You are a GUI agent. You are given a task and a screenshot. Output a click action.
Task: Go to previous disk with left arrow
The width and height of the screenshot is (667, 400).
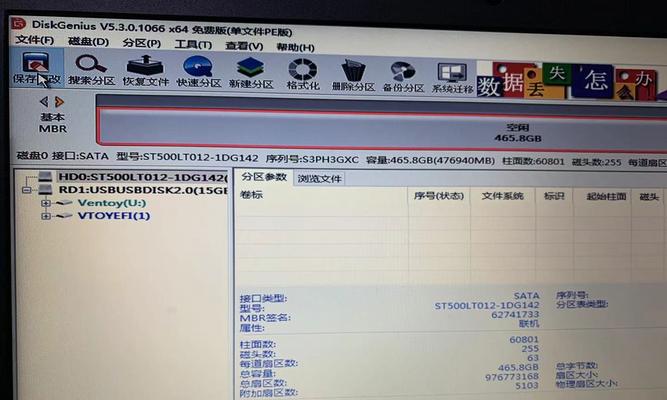click(44, 101)
